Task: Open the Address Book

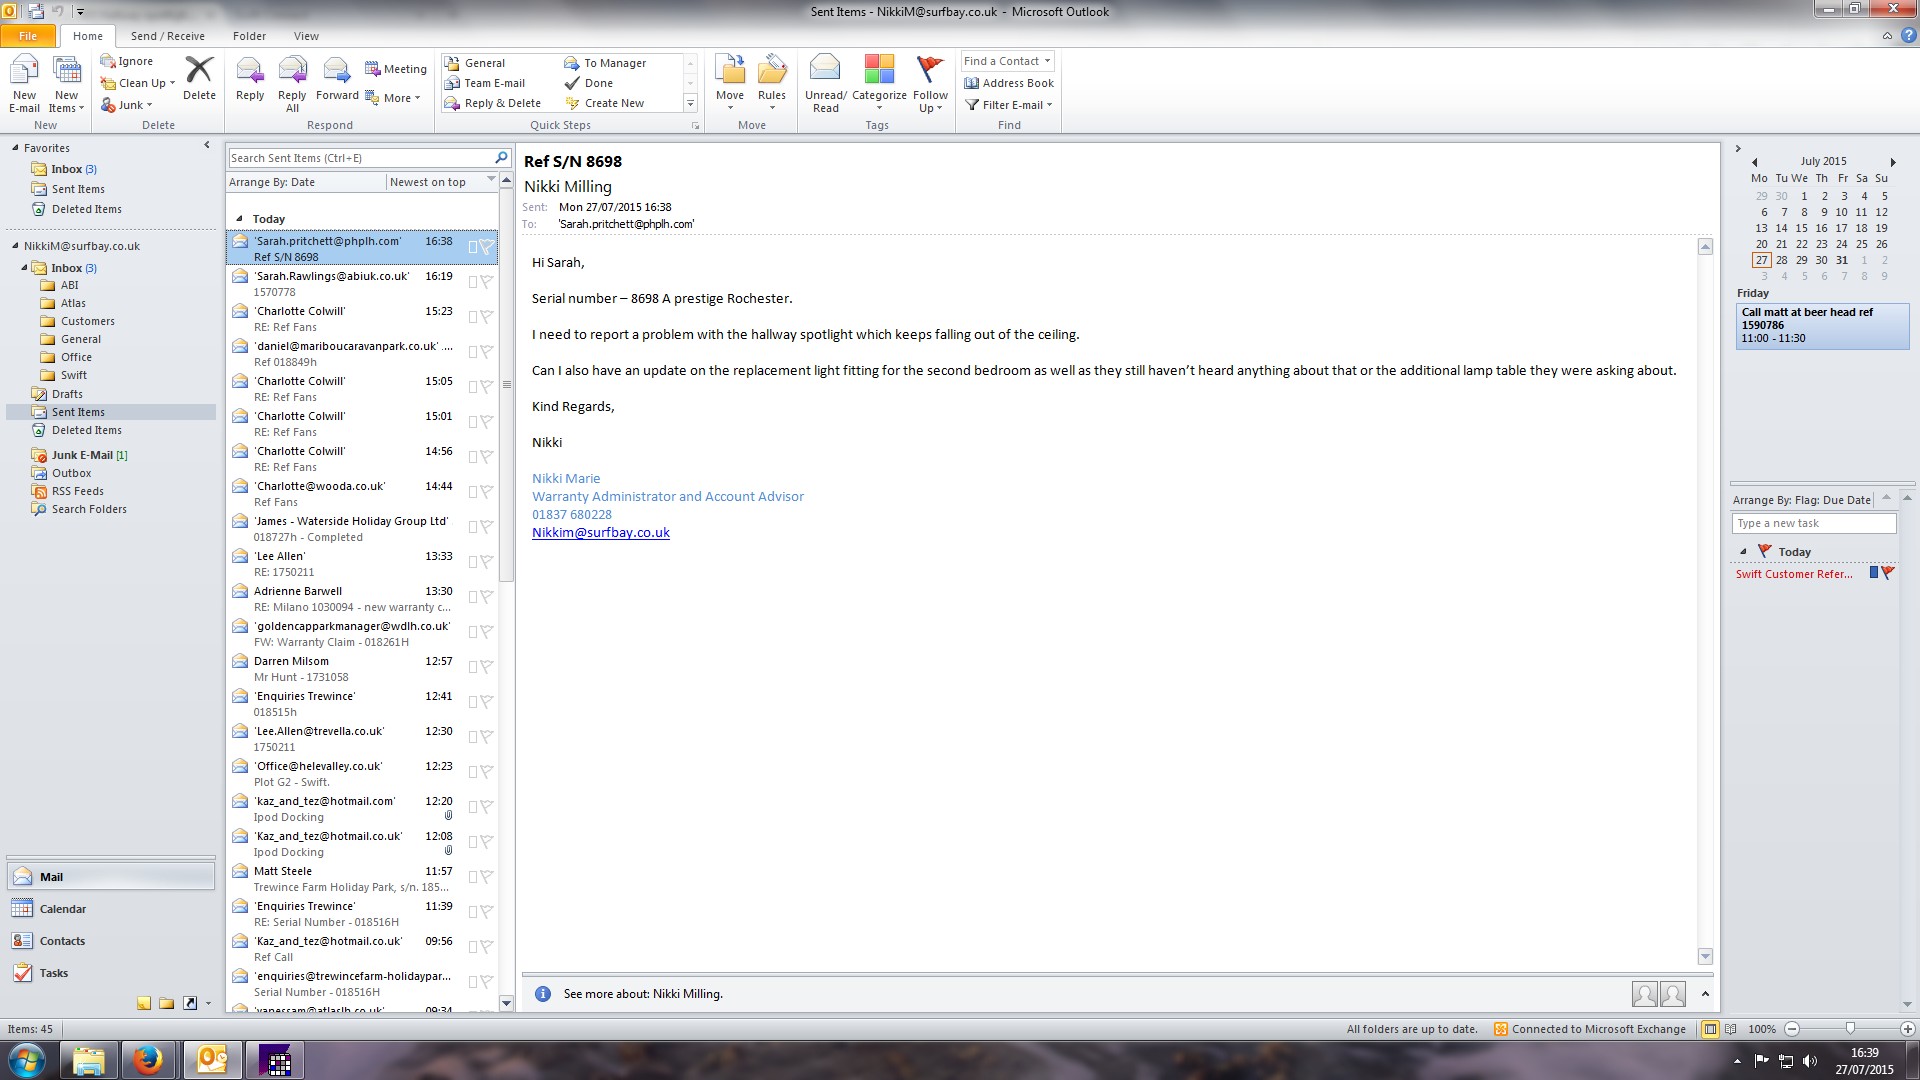Action: [x=1009, y=83]
